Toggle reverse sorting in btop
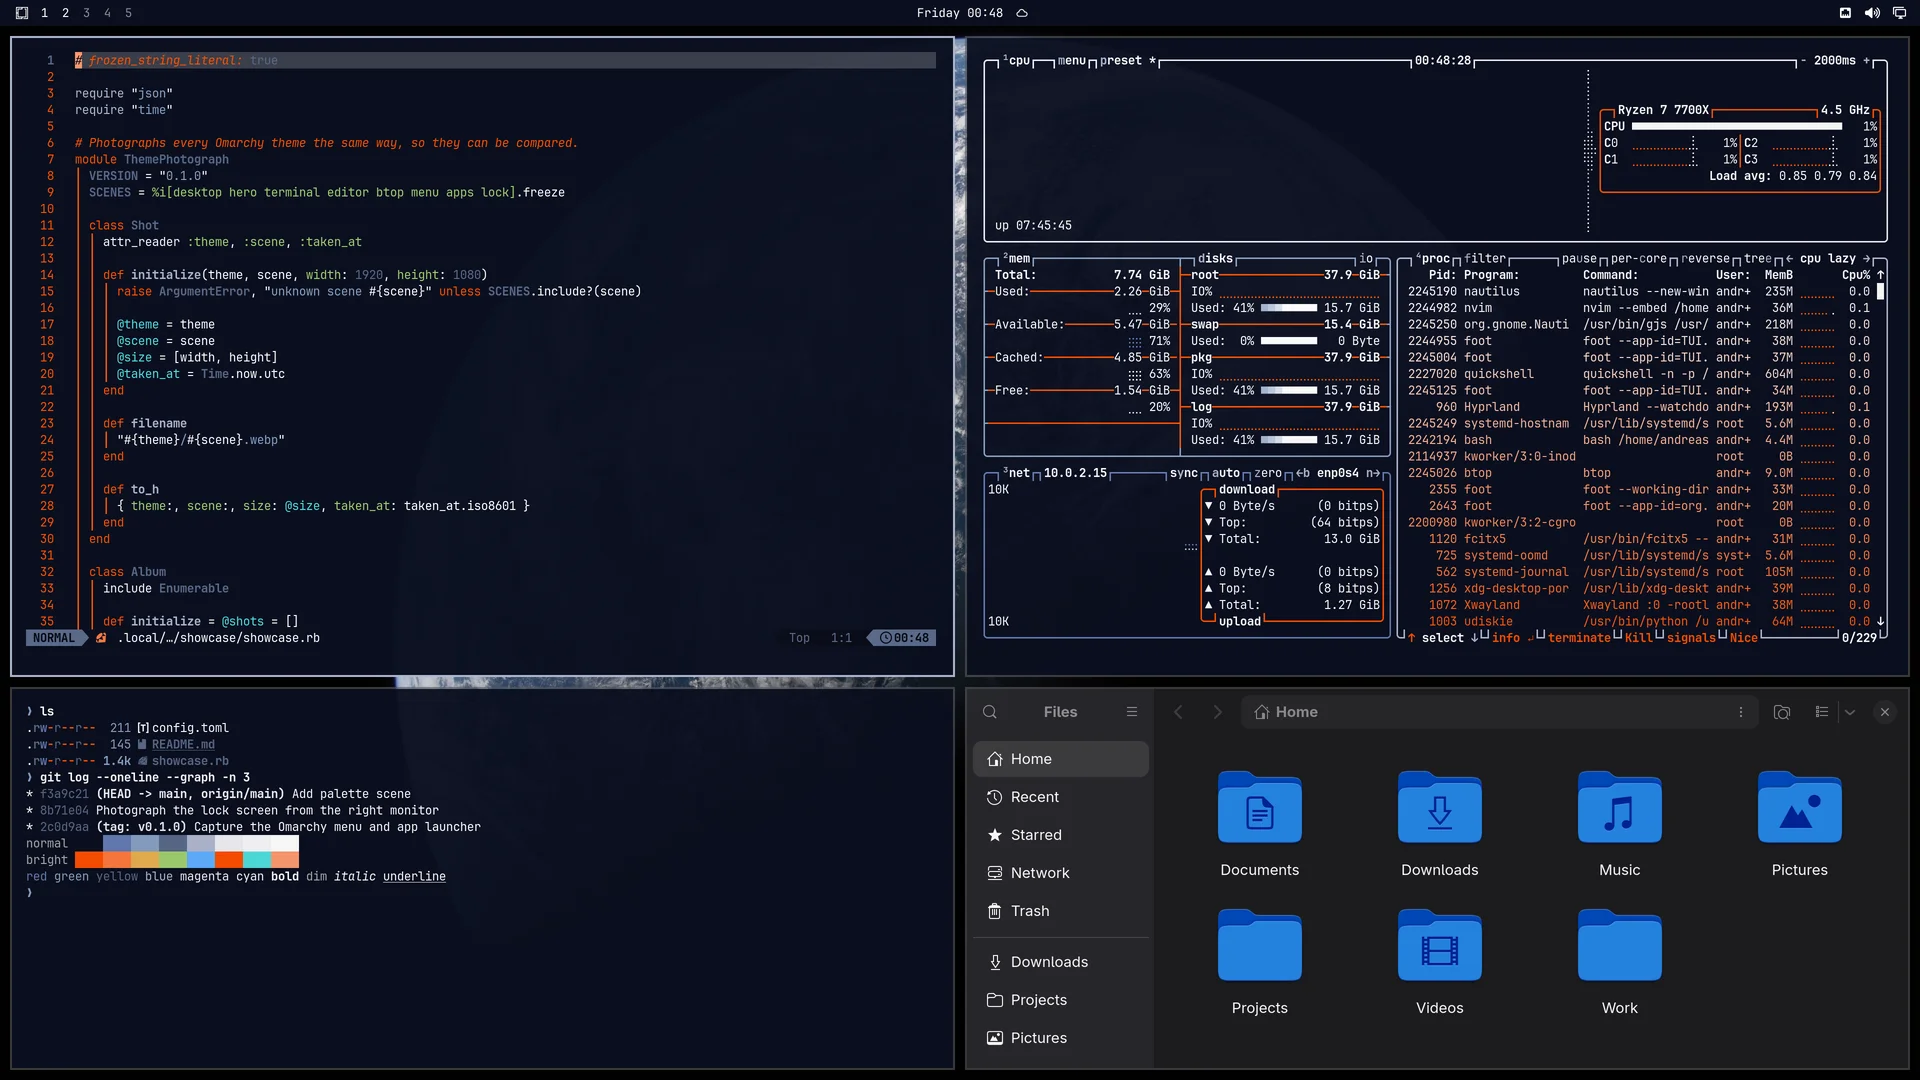The height and width of the screenshot is (1080, 1920). pyautogui.click(x=1705, y=259)
